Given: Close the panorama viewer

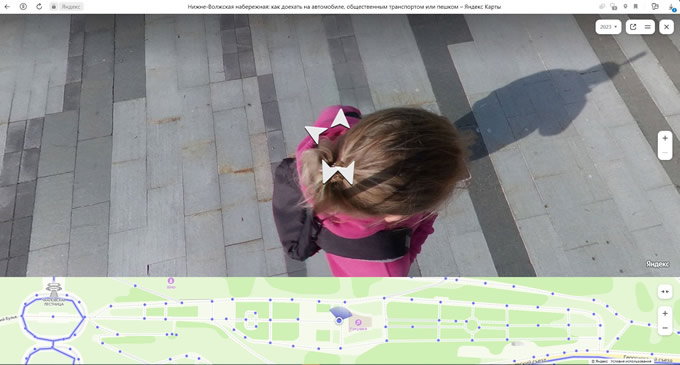Looking at the screenshot, I should point(667,27).
